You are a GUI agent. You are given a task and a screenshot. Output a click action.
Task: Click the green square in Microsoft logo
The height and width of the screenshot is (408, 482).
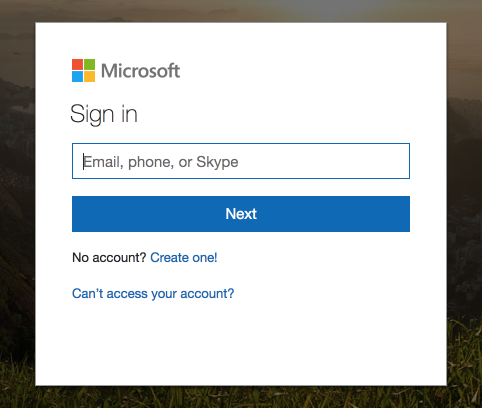89,64
